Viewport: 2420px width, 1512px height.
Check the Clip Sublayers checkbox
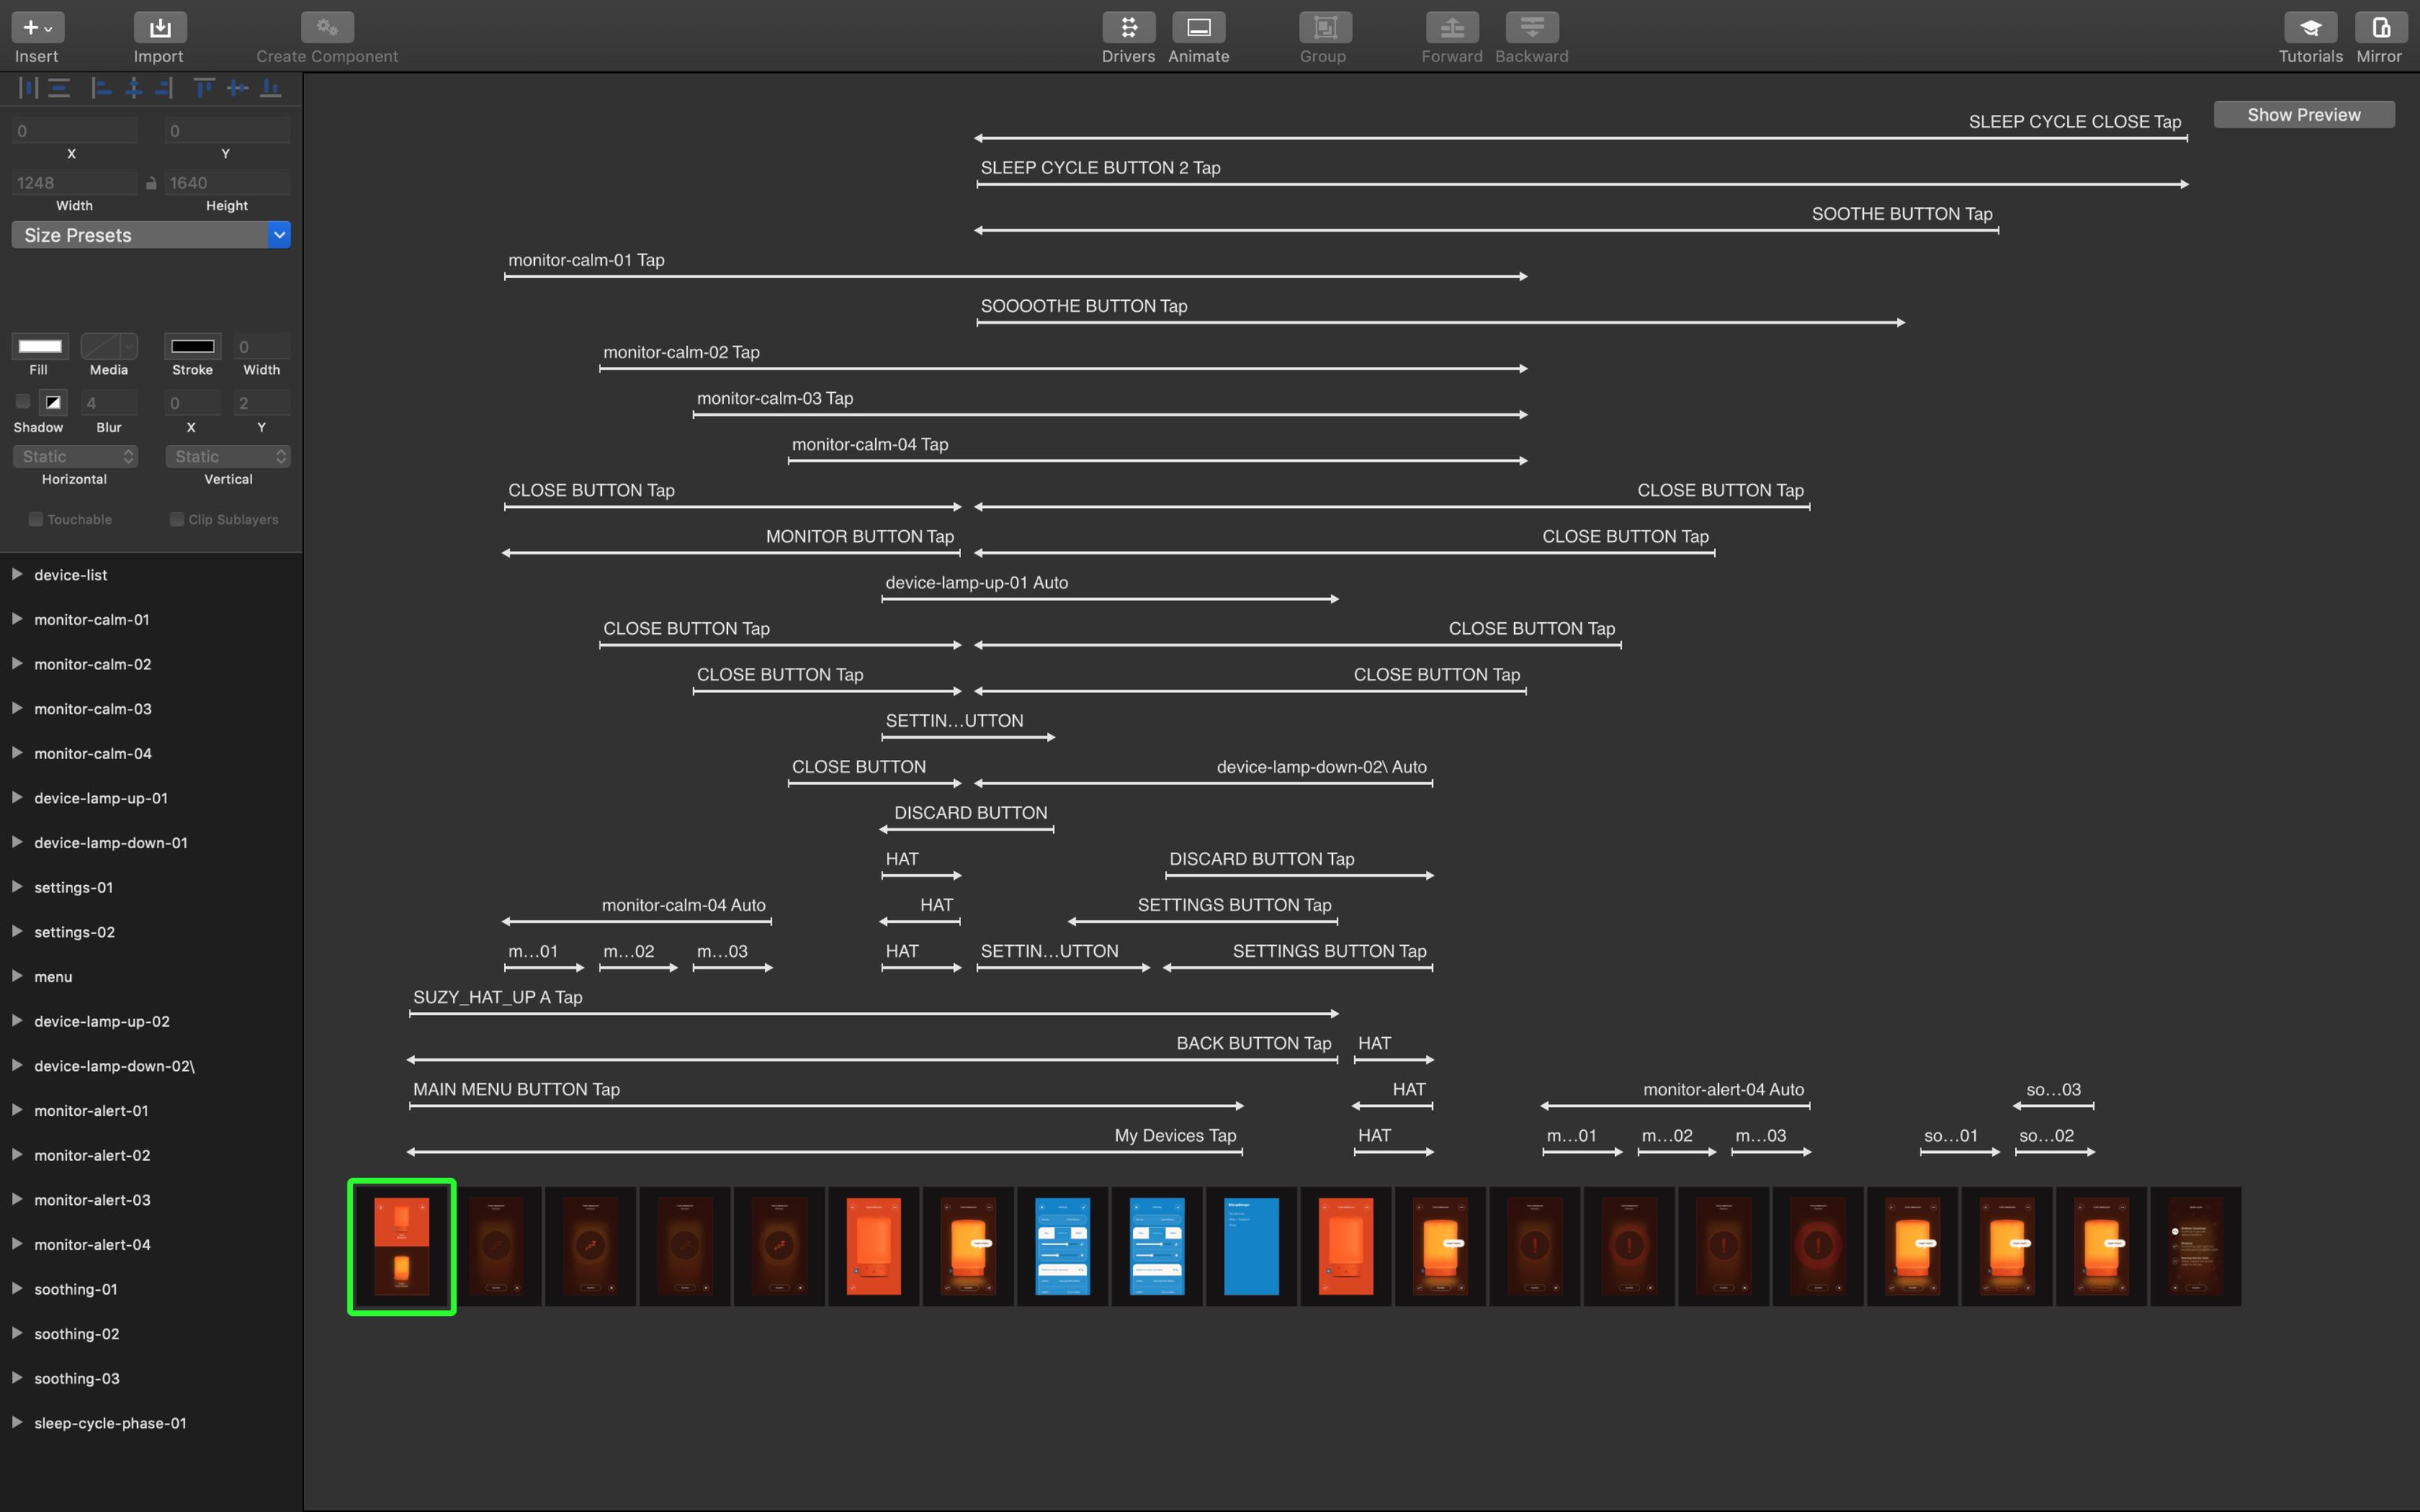pyautogui.click(x=177, y=519)
